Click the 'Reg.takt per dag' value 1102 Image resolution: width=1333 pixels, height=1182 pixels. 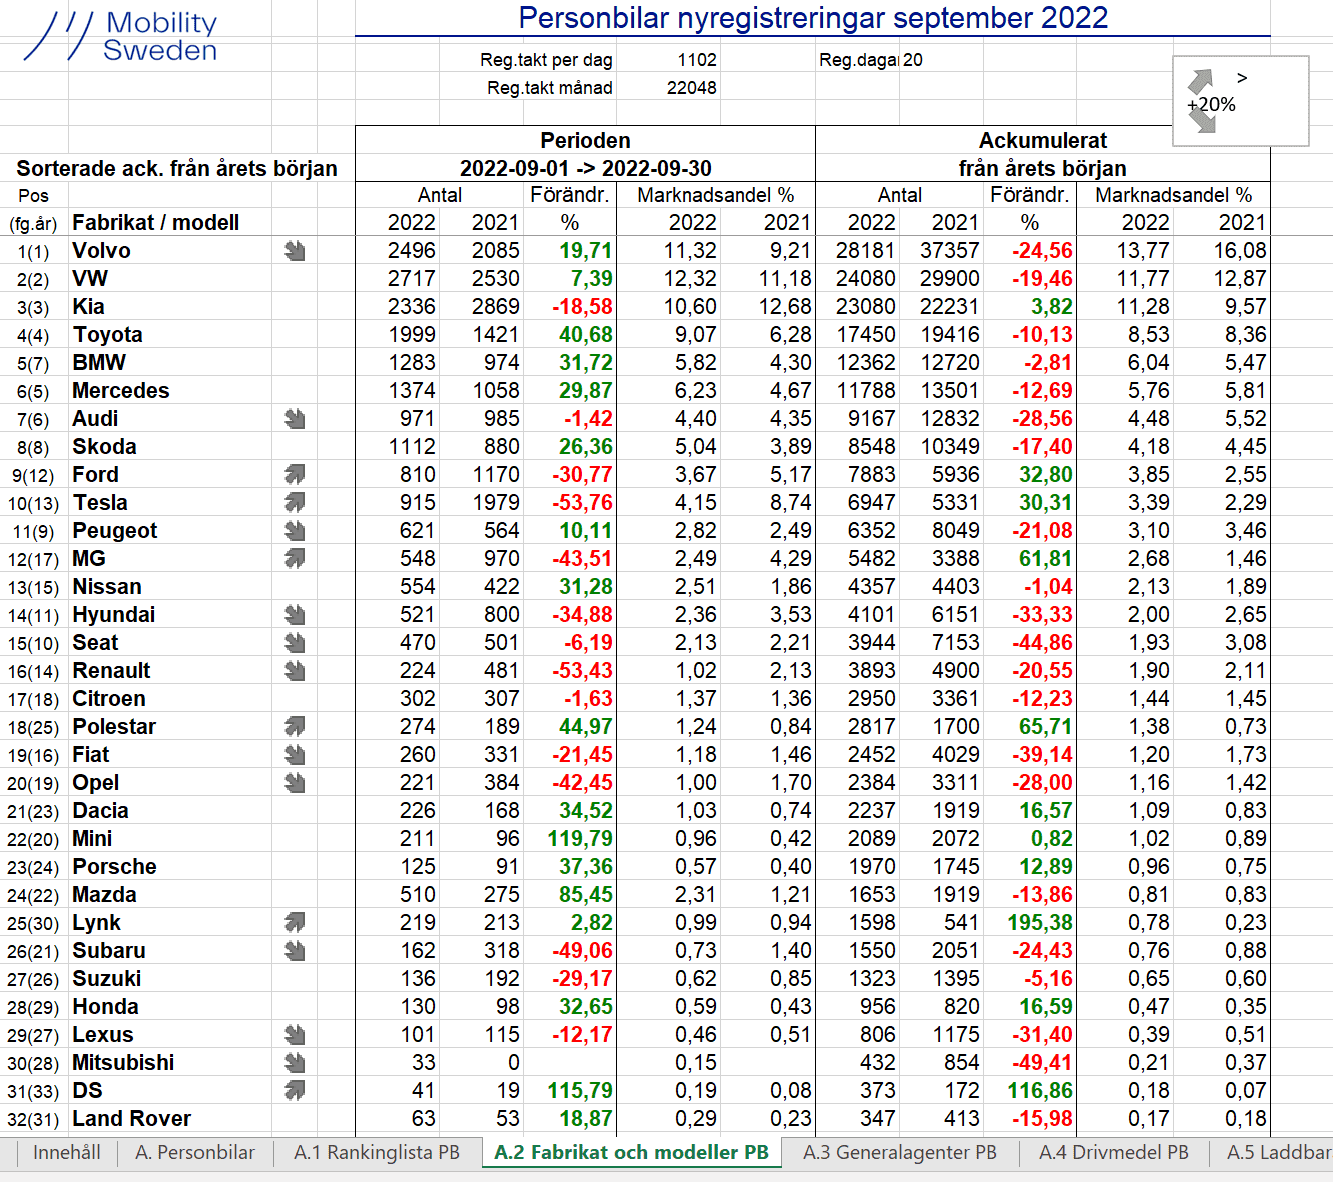(697, 60)
